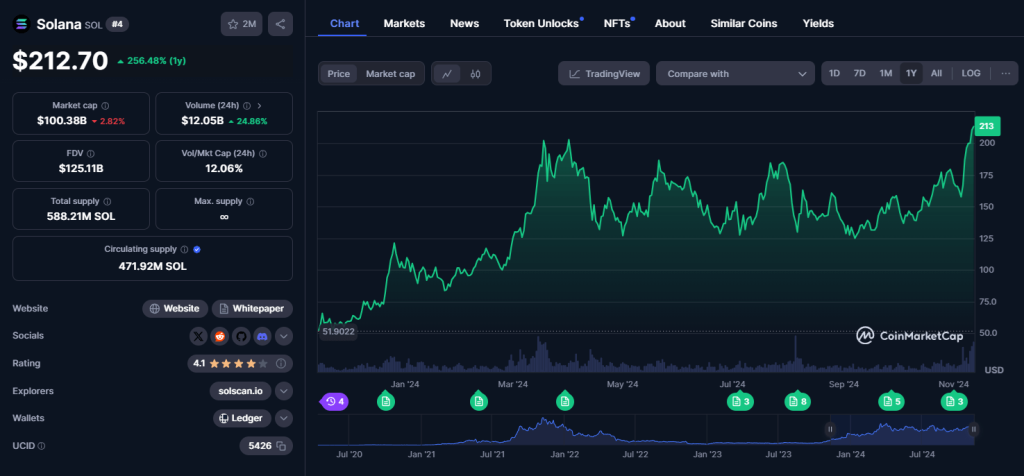This screenshot has height=476, width=1024.
Task: Open Volume (24h) info icon
Action: pos(247,105)
